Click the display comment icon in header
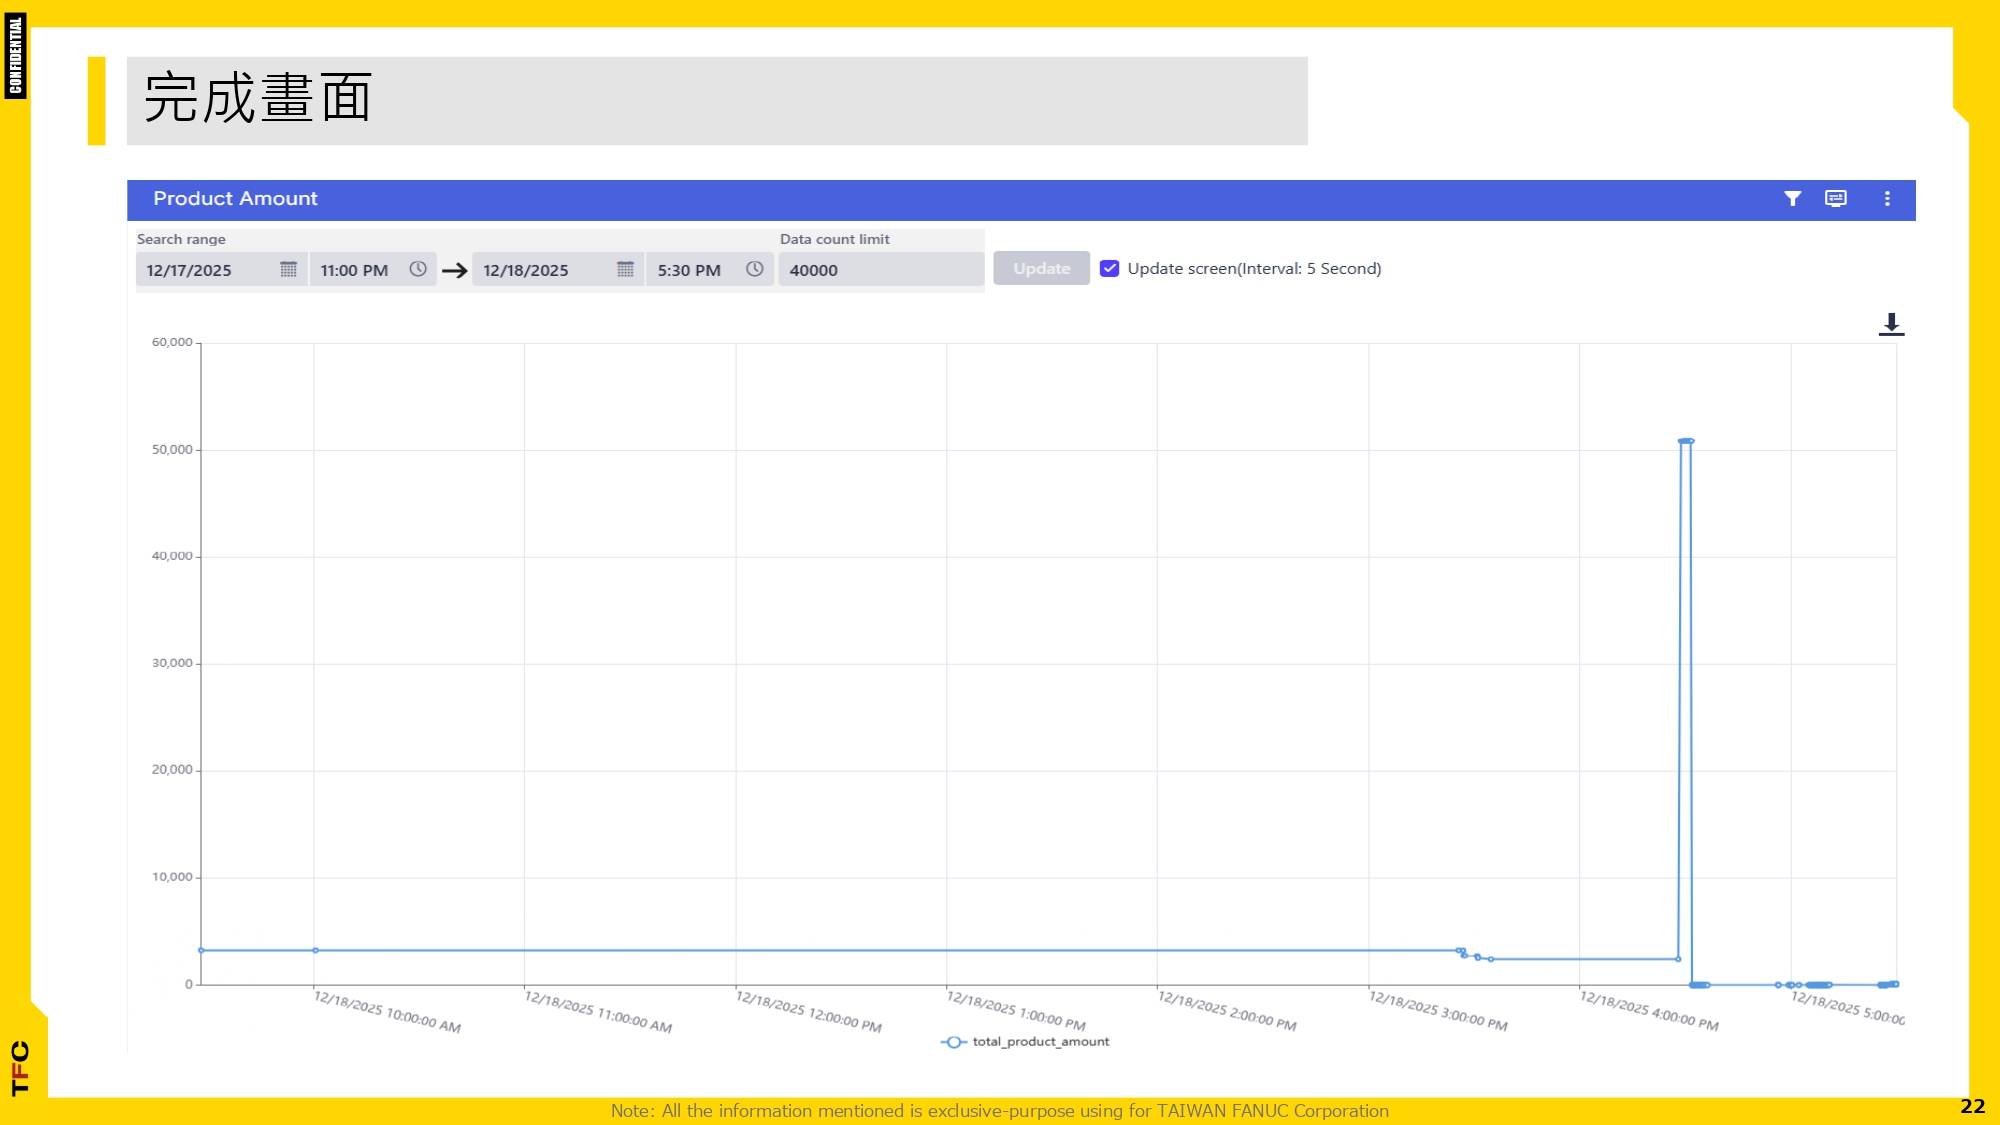 pos(1836,199)
